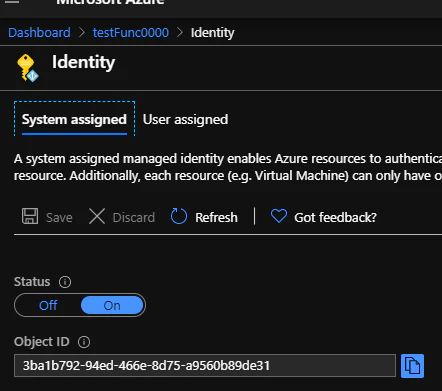442x391 pixels.
Task: Click the Status label
Action: 32,282
